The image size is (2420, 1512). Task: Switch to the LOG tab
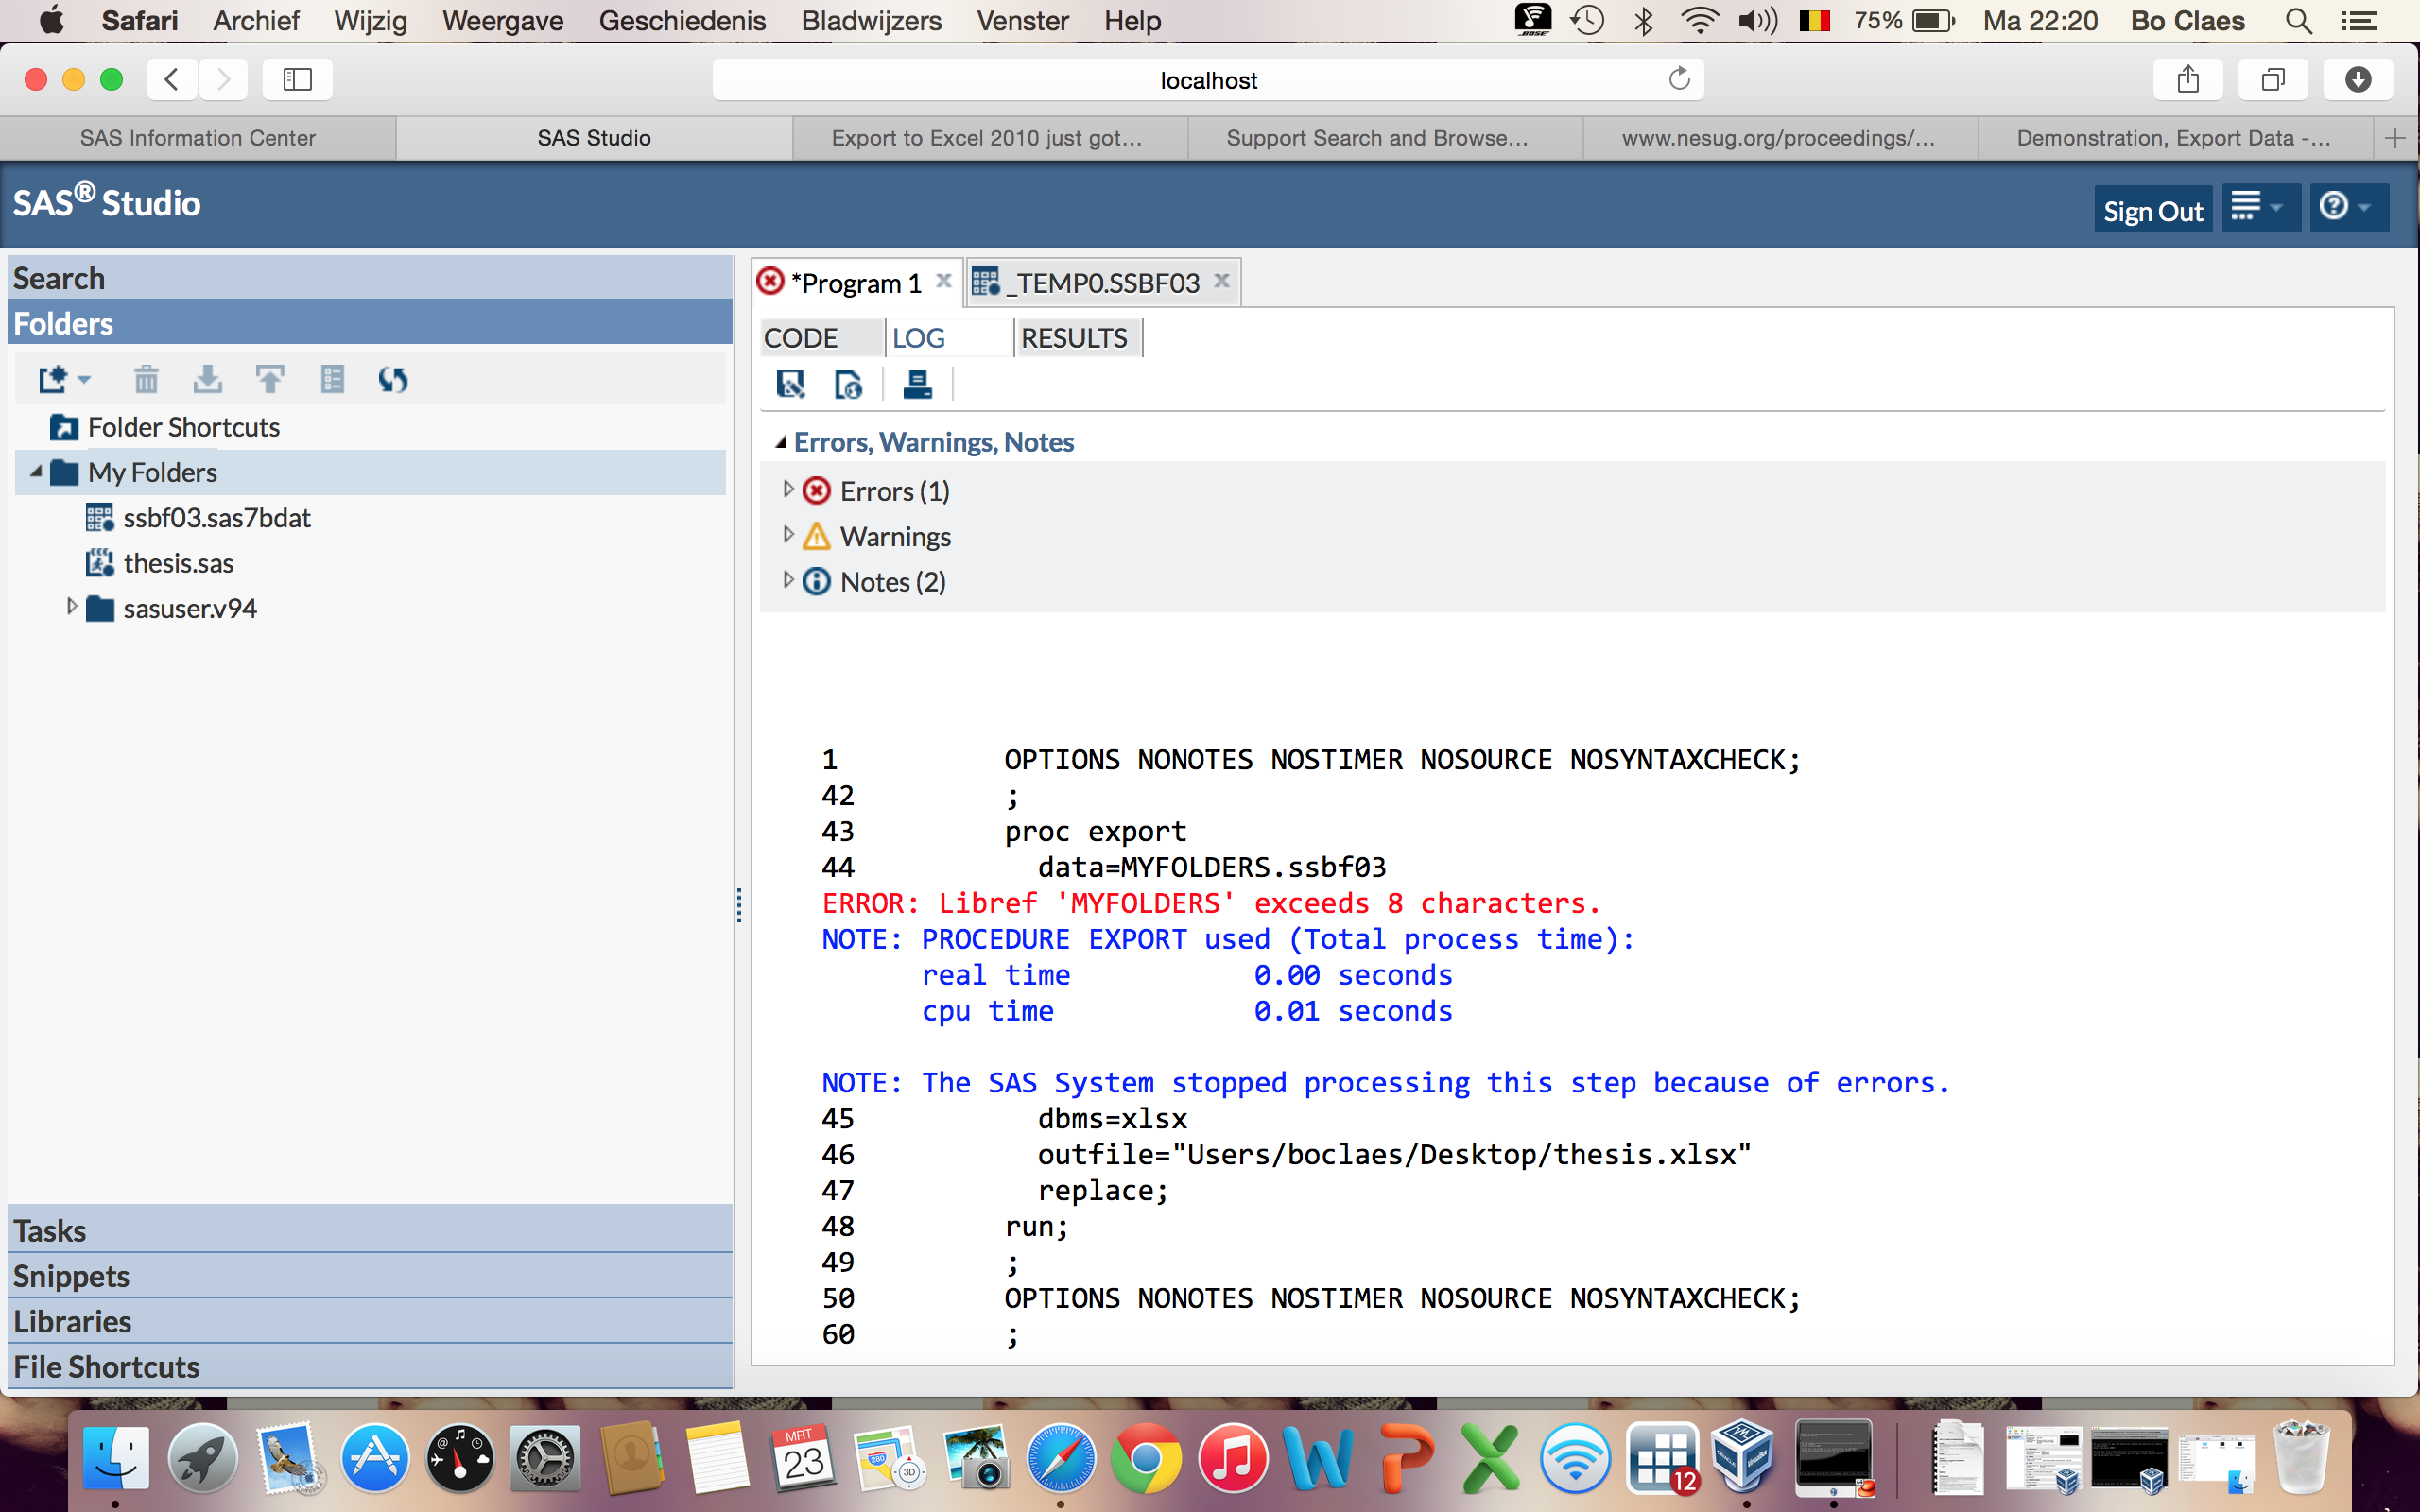[950, 338]
